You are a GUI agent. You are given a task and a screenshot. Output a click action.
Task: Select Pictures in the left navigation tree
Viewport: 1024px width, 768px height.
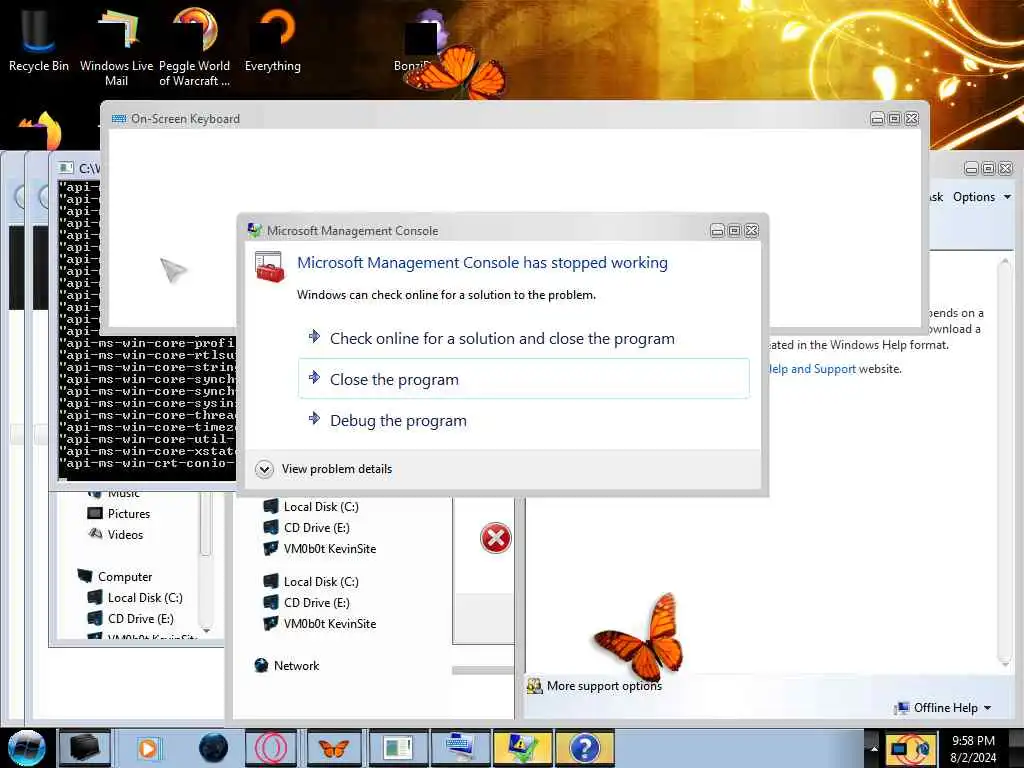pos(119,514)
